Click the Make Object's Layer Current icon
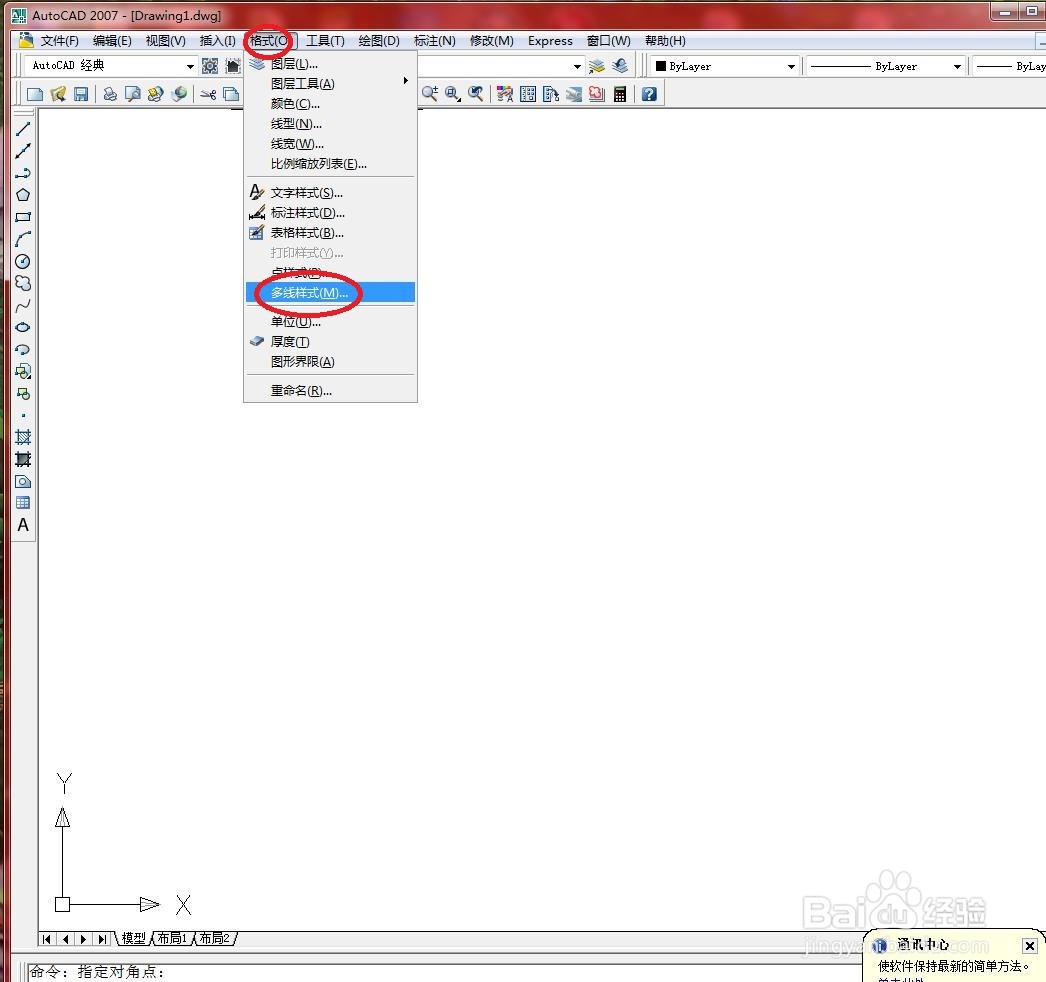Viewport: 1046px width, 982px height. [x=596, y=66]
